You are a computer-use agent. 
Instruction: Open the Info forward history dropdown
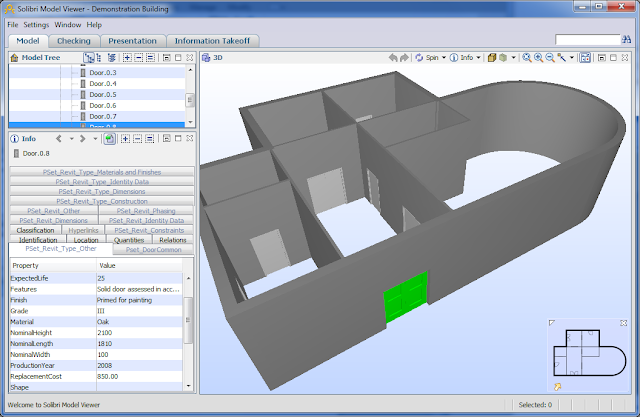(x=95, y=139)
